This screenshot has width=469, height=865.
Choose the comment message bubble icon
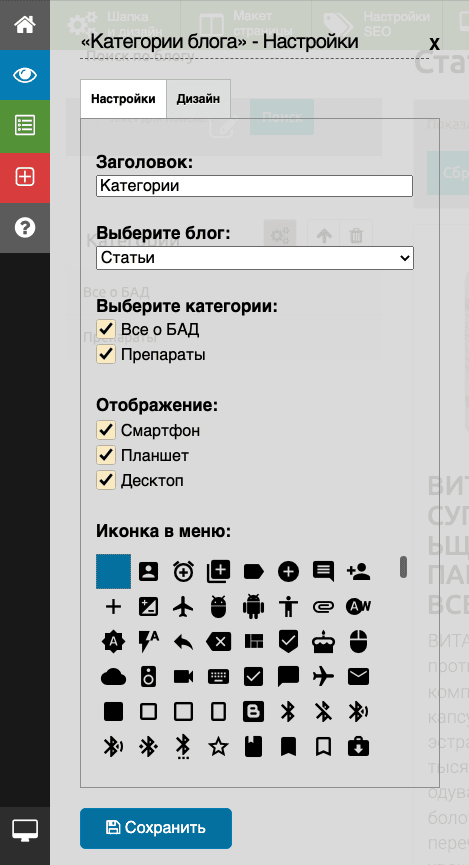tap(323, 572)
